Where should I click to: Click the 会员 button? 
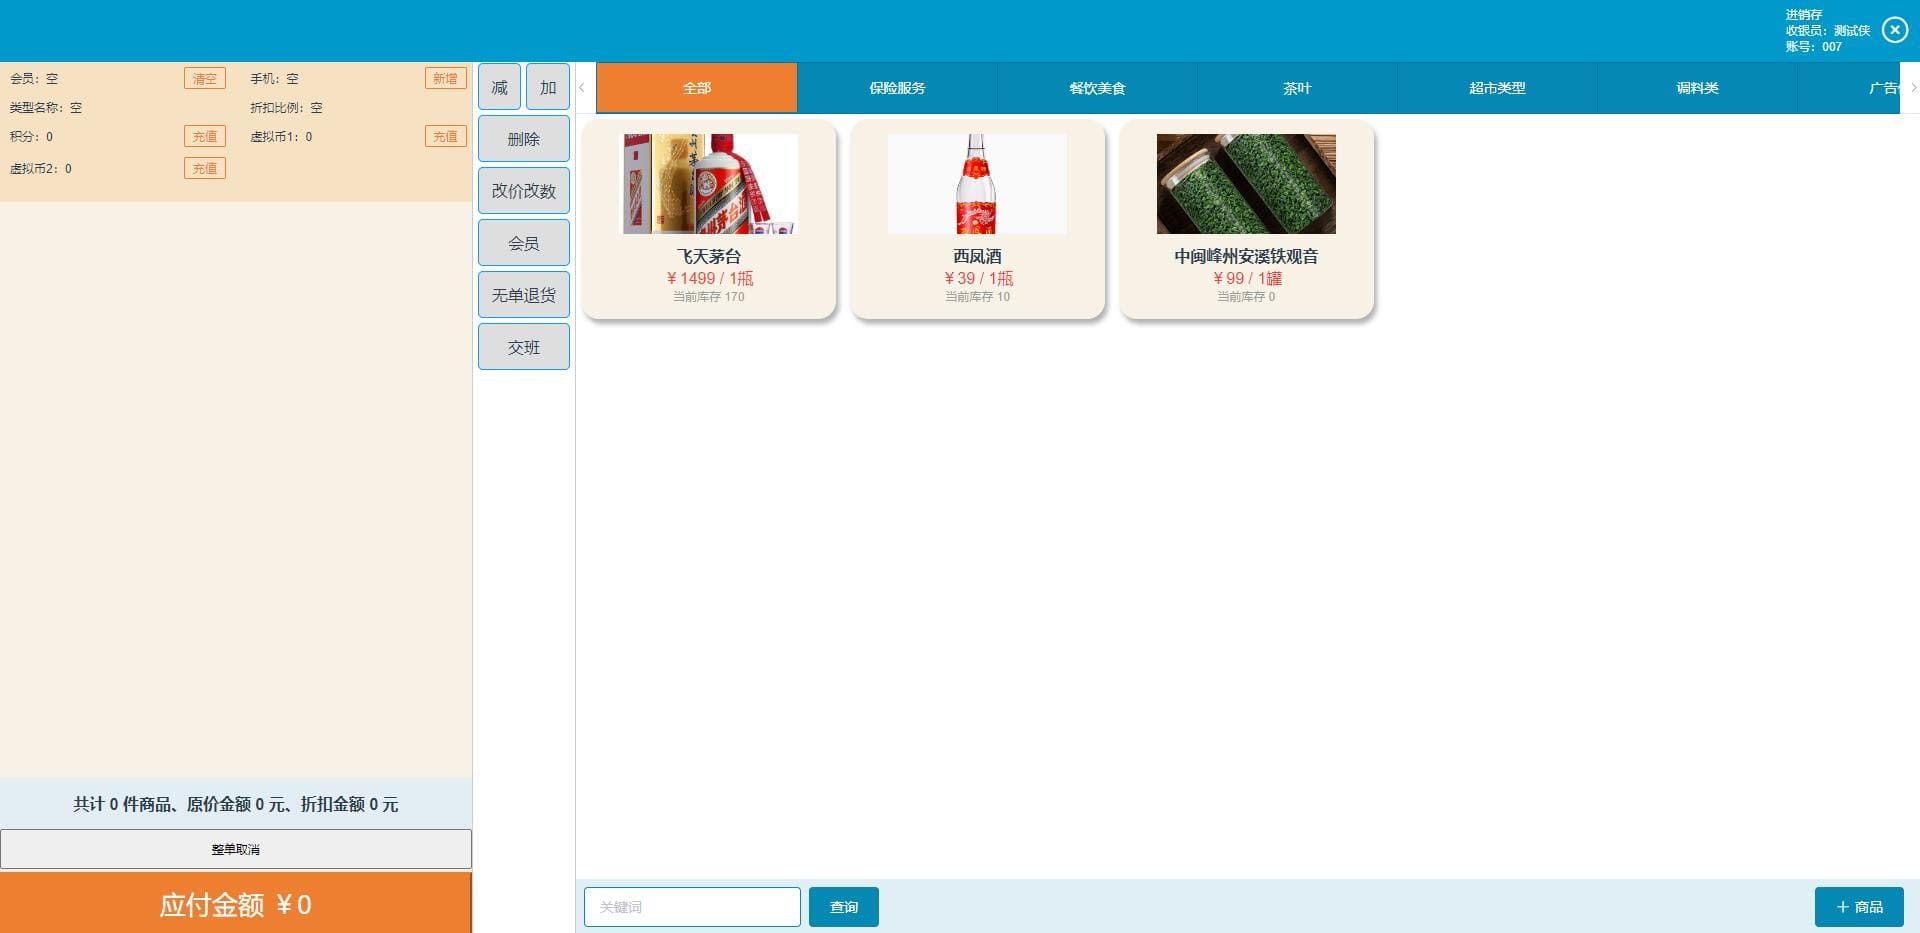tap(524, 243)
